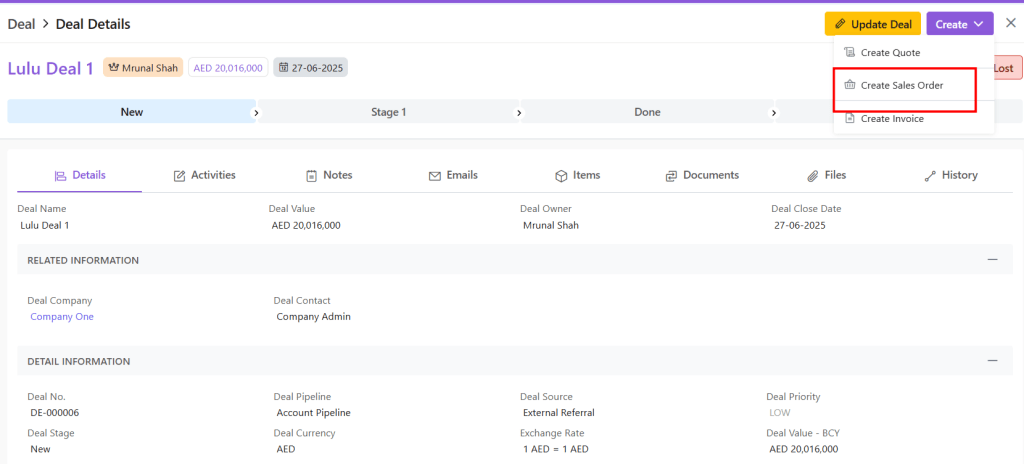Collapse the Detail Information section
The width and height of the screenshot is (1024, 464).
[992, 361]
